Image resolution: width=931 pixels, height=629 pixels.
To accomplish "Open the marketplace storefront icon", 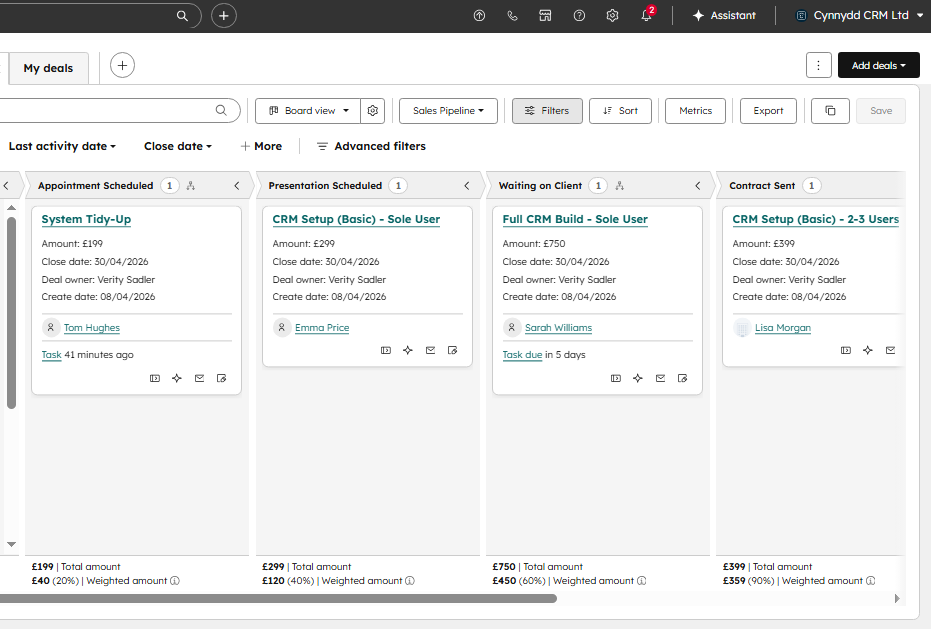I will [x=545, y=16].
